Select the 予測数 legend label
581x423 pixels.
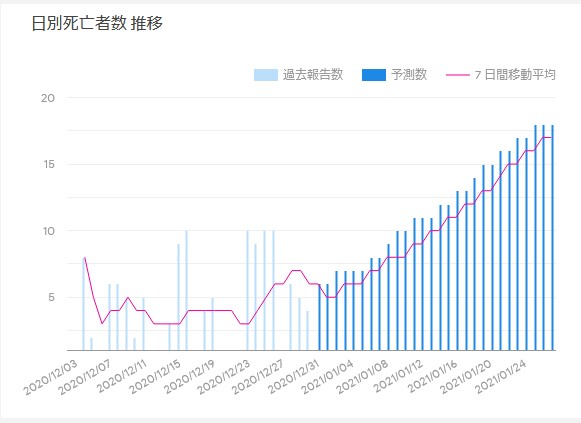pos(409,75)
